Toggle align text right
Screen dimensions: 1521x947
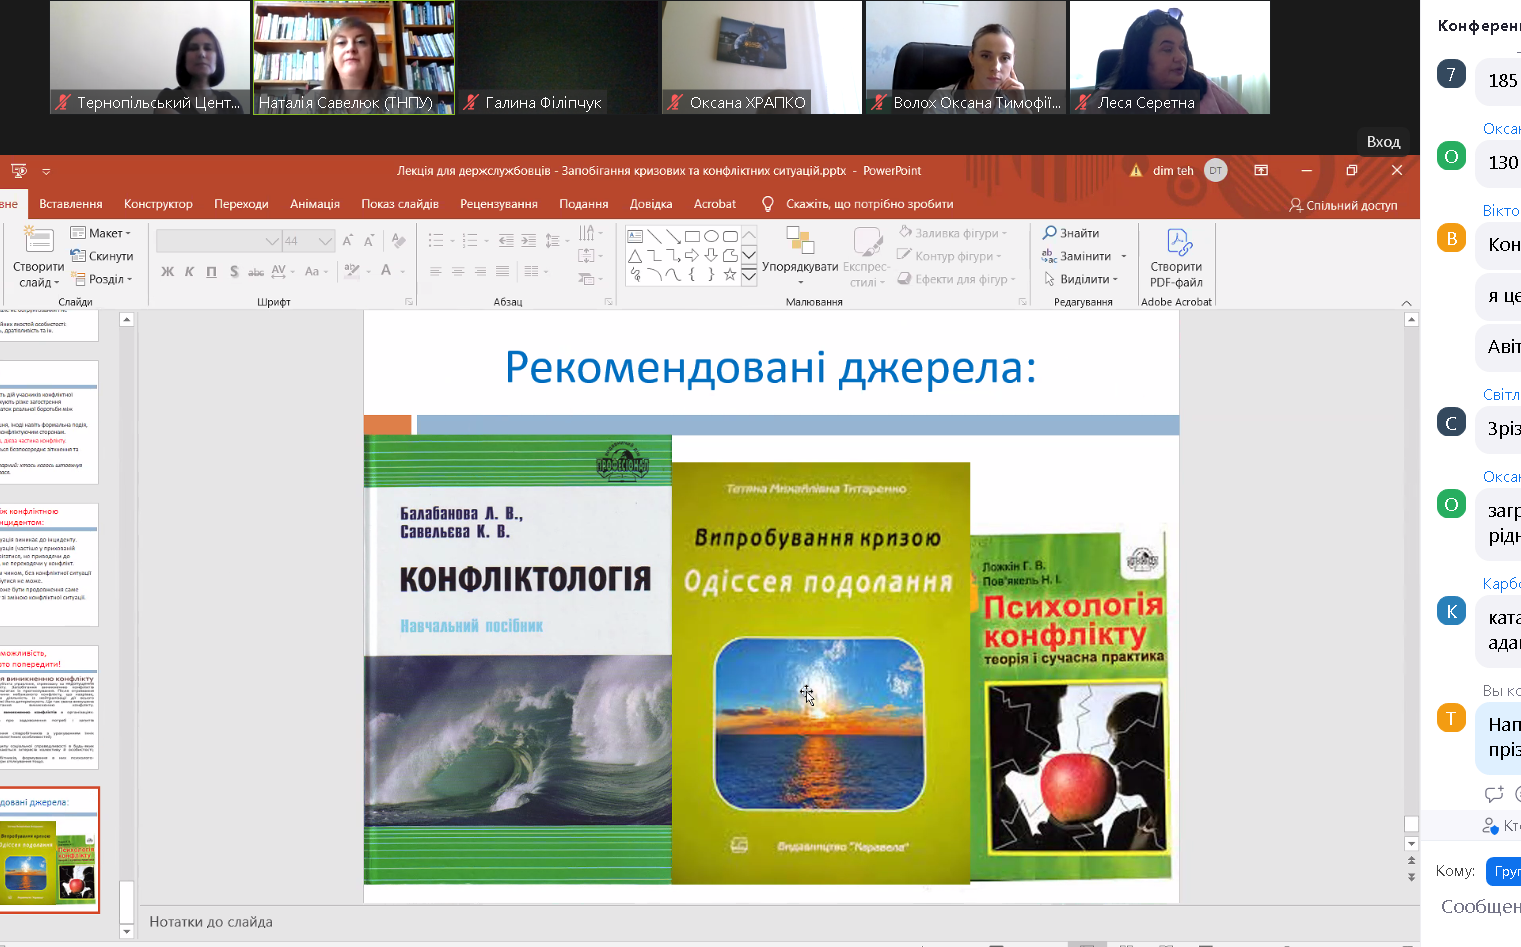[x=480, y=271]
